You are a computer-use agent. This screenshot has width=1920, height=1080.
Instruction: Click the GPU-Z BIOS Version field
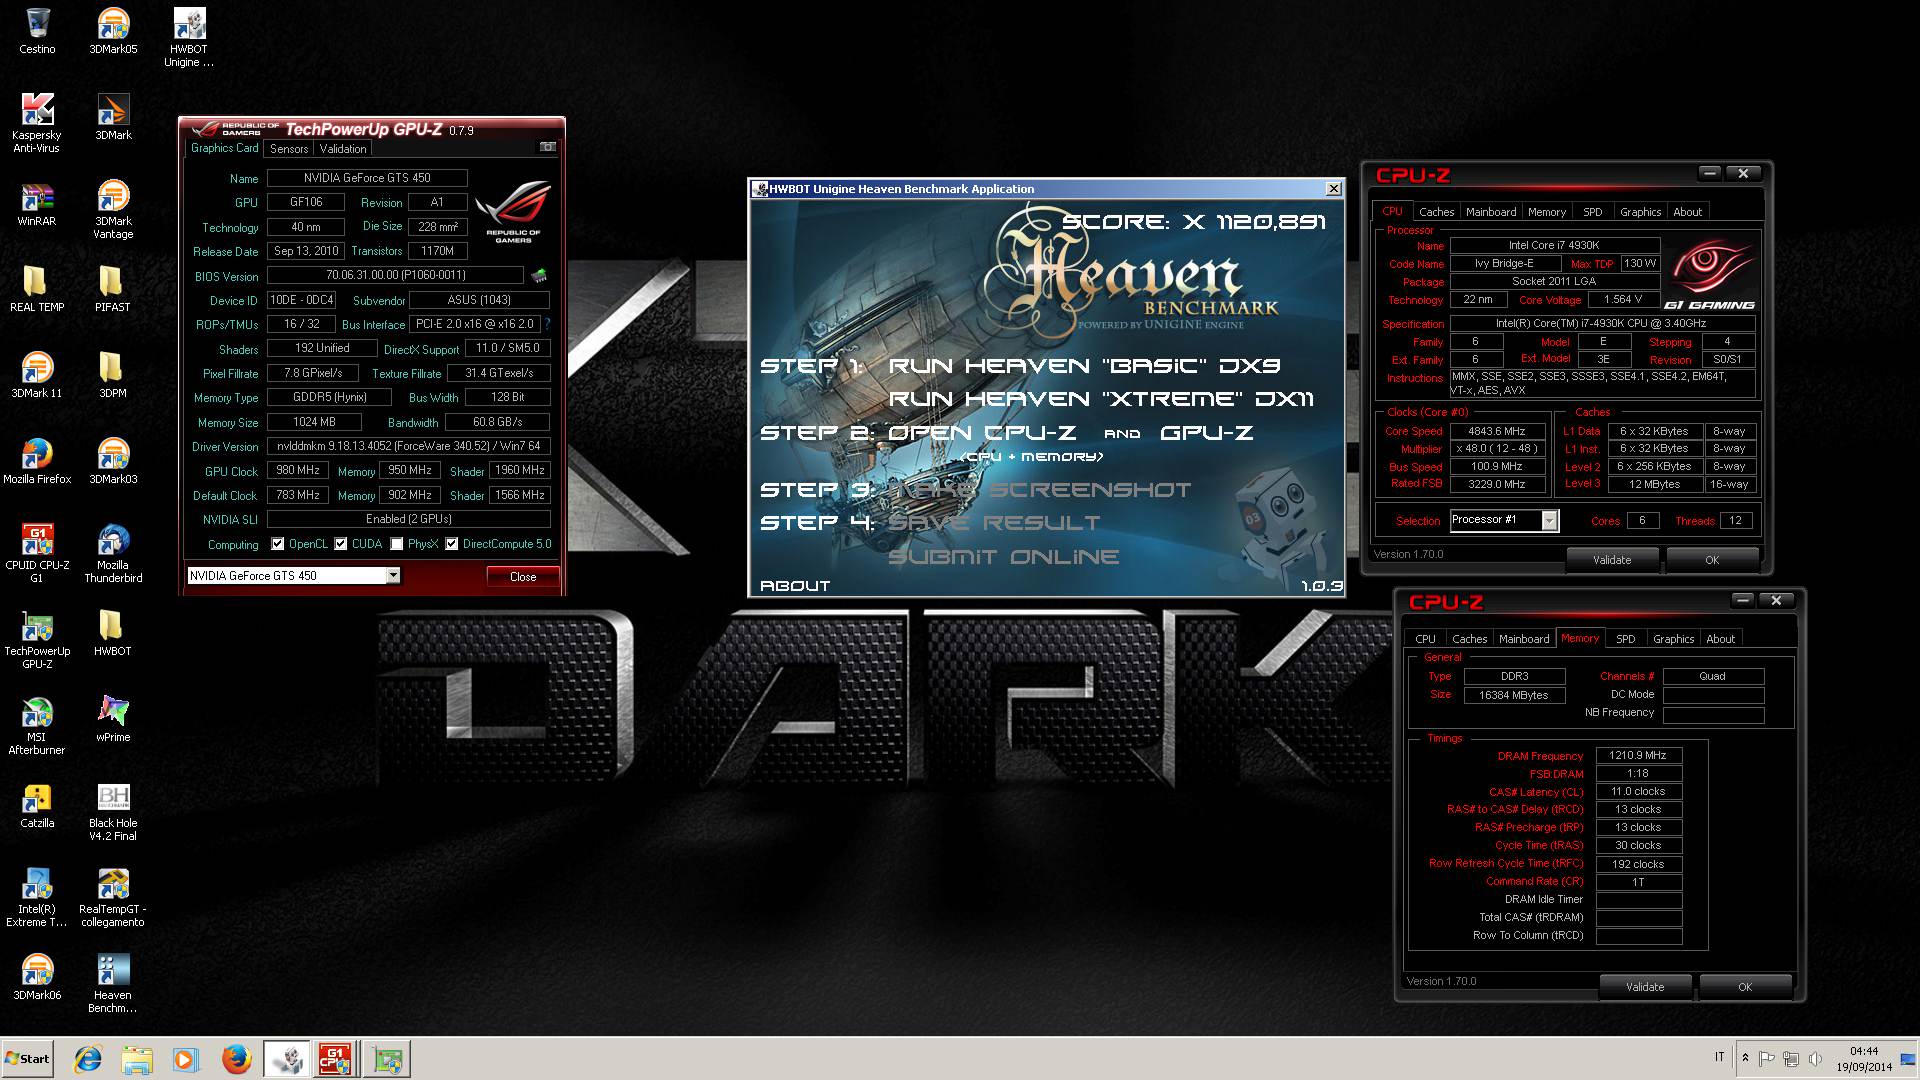pyautogui.click(x=395, y=275)
